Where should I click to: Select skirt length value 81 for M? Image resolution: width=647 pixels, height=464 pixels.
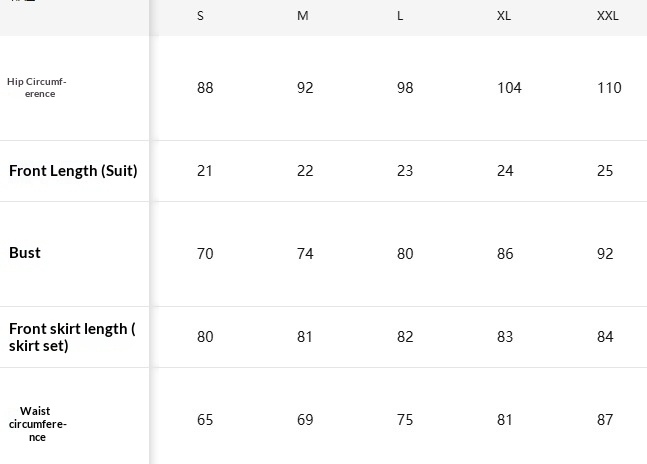tap(305, 337)
